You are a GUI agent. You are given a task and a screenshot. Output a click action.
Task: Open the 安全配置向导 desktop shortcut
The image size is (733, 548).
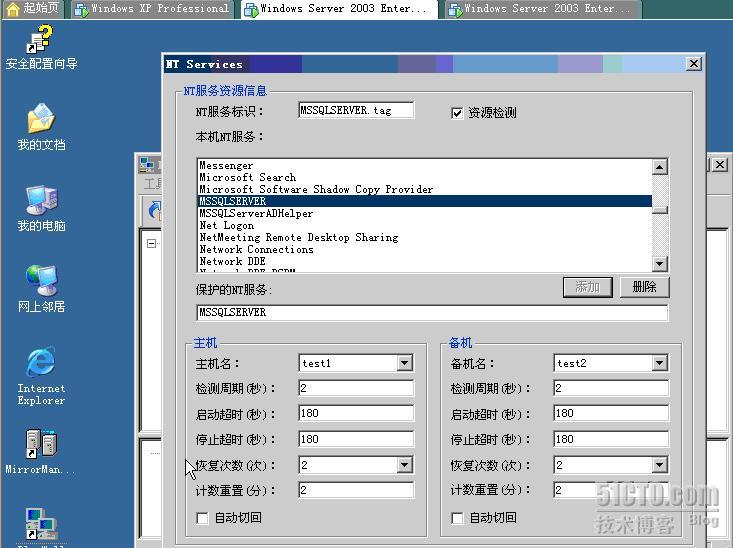(41, 47)
